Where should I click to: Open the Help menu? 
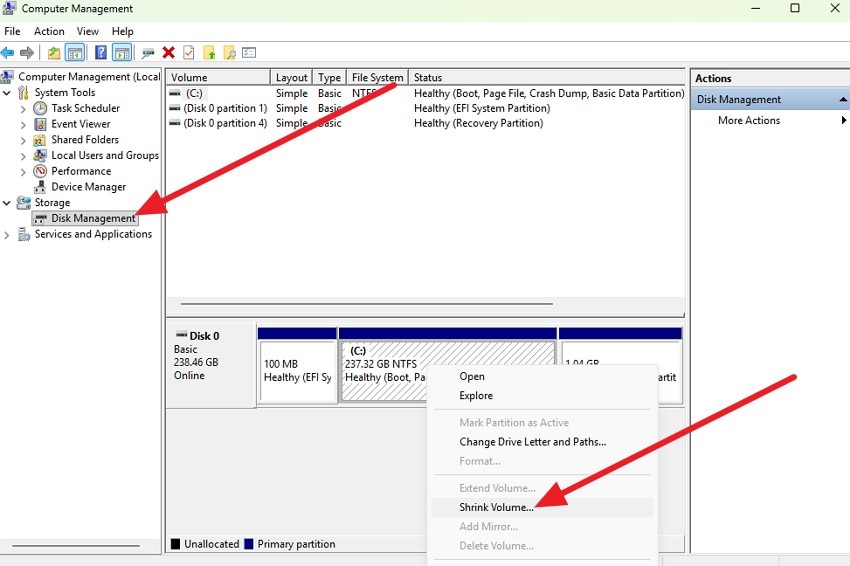[123, 31]
